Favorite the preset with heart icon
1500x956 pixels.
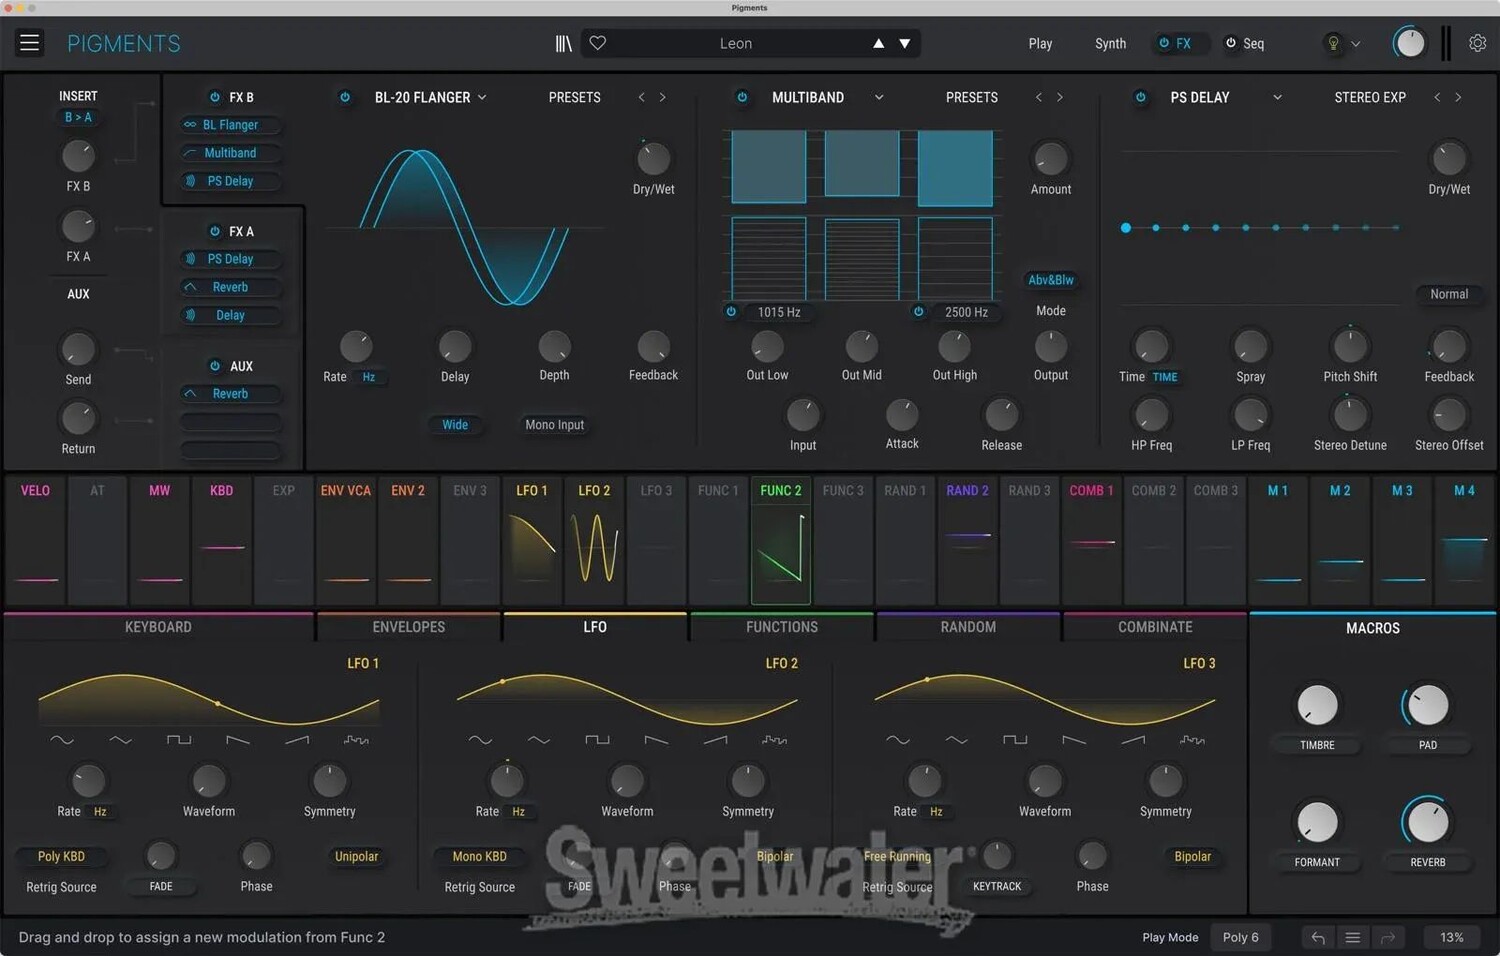point(598,43)
